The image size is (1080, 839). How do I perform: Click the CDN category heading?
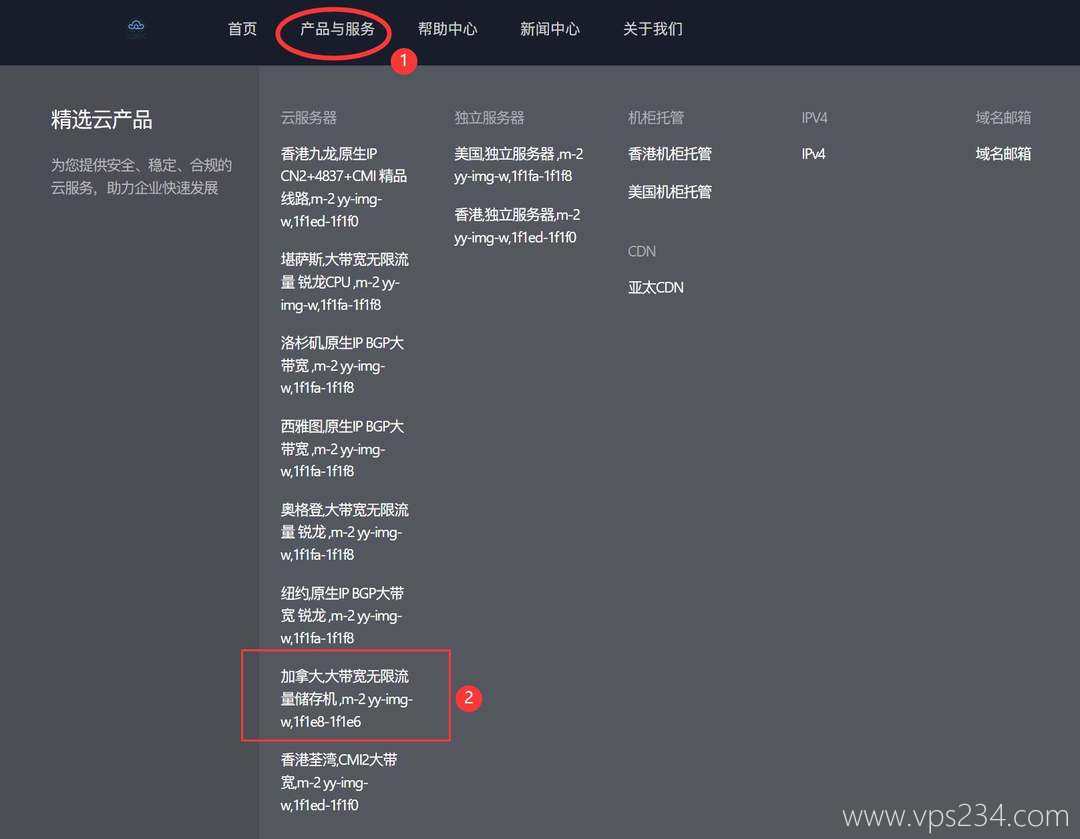(x=642, y=251)
